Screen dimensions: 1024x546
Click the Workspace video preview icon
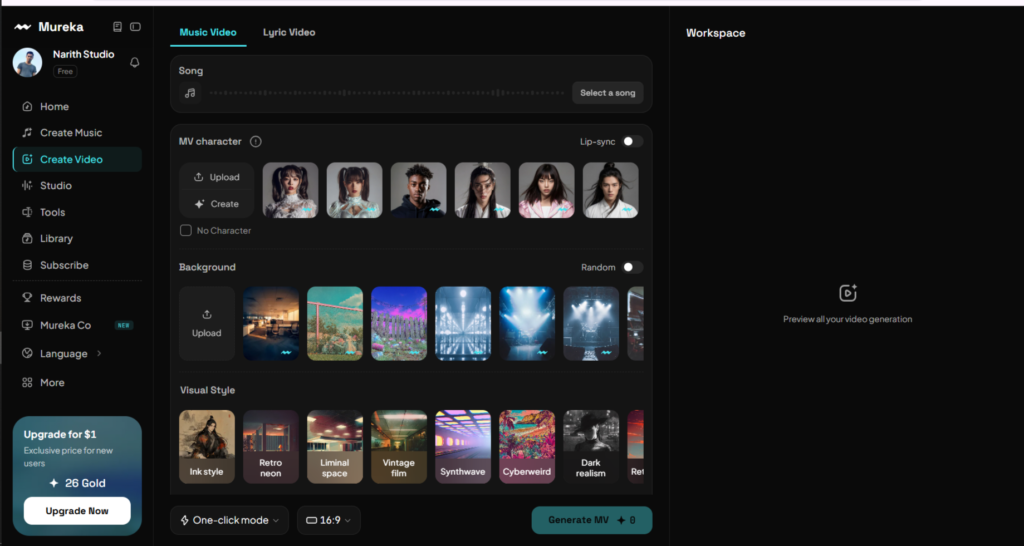[x=848, y=293]
